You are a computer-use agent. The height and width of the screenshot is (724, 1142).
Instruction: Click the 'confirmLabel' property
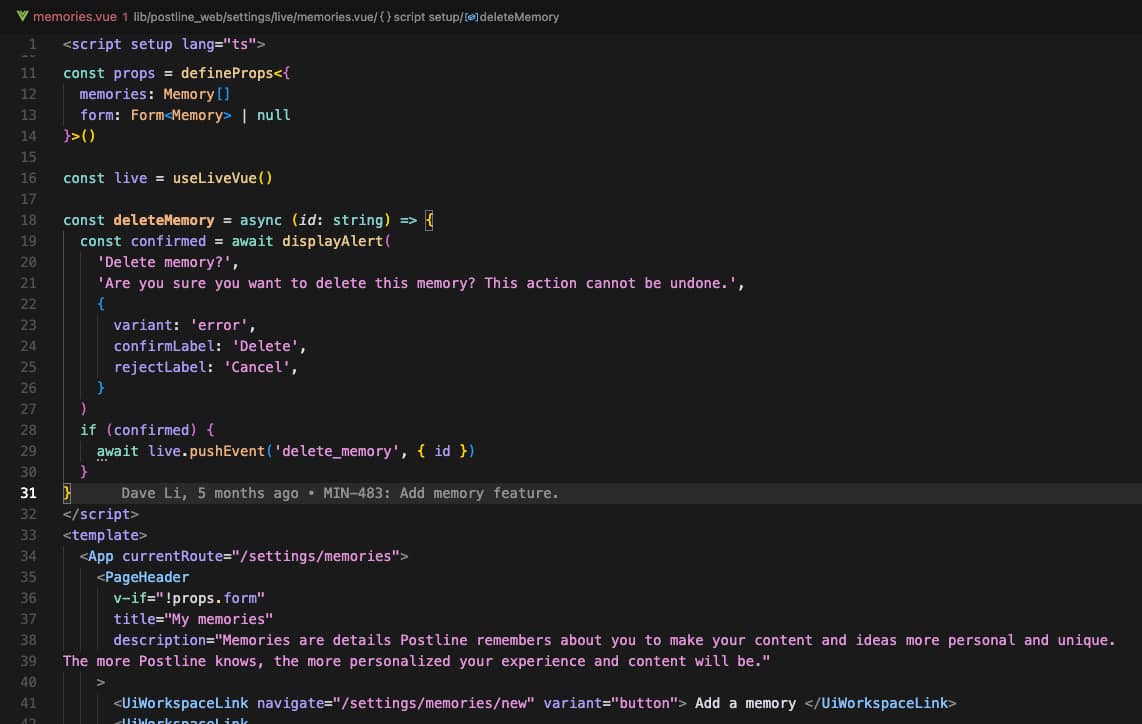pyautogui.click(x=164, y=346)
